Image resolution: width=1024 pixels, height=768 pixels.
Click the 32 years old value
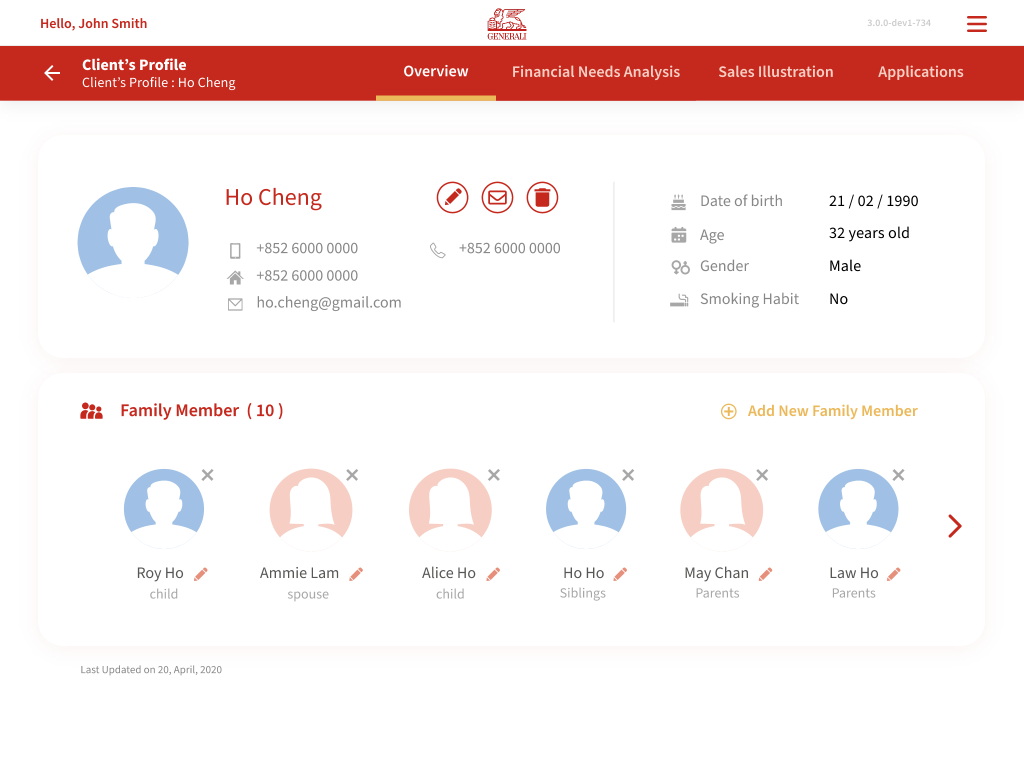pyautogui.click(x=869, y=233)
